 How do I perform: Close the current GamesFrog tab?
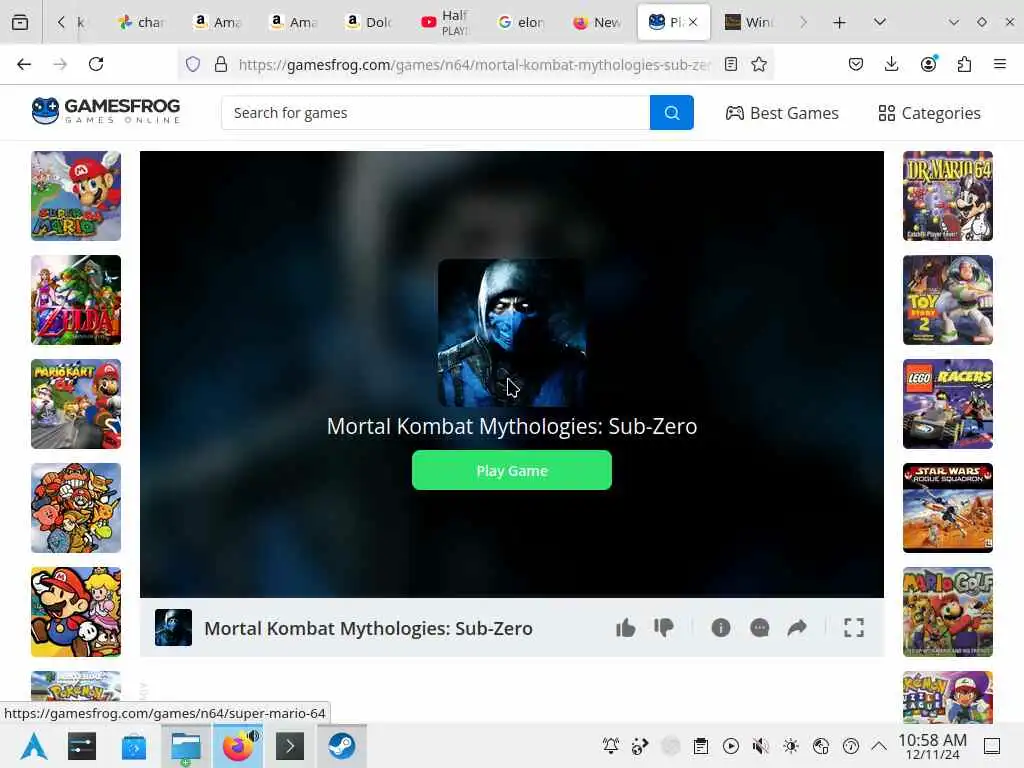(693, 22)
